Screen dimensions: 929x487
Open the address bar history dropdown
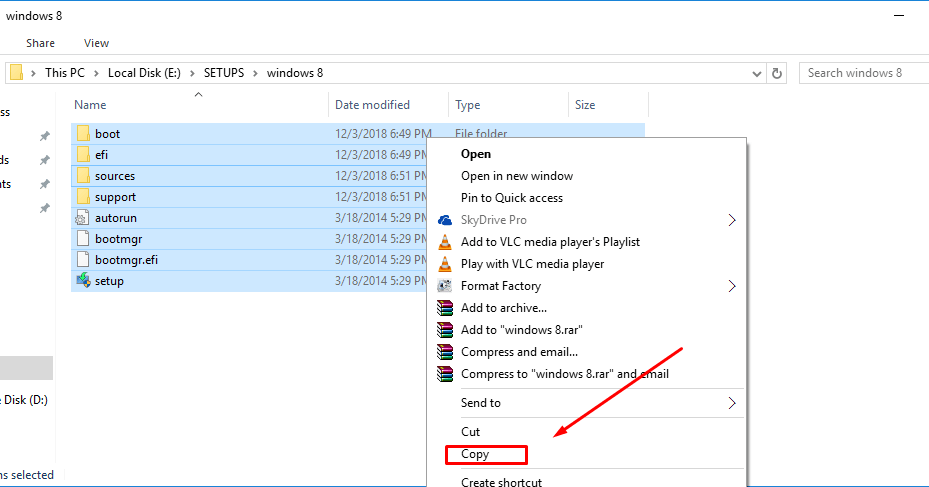[x=756, y=73]
